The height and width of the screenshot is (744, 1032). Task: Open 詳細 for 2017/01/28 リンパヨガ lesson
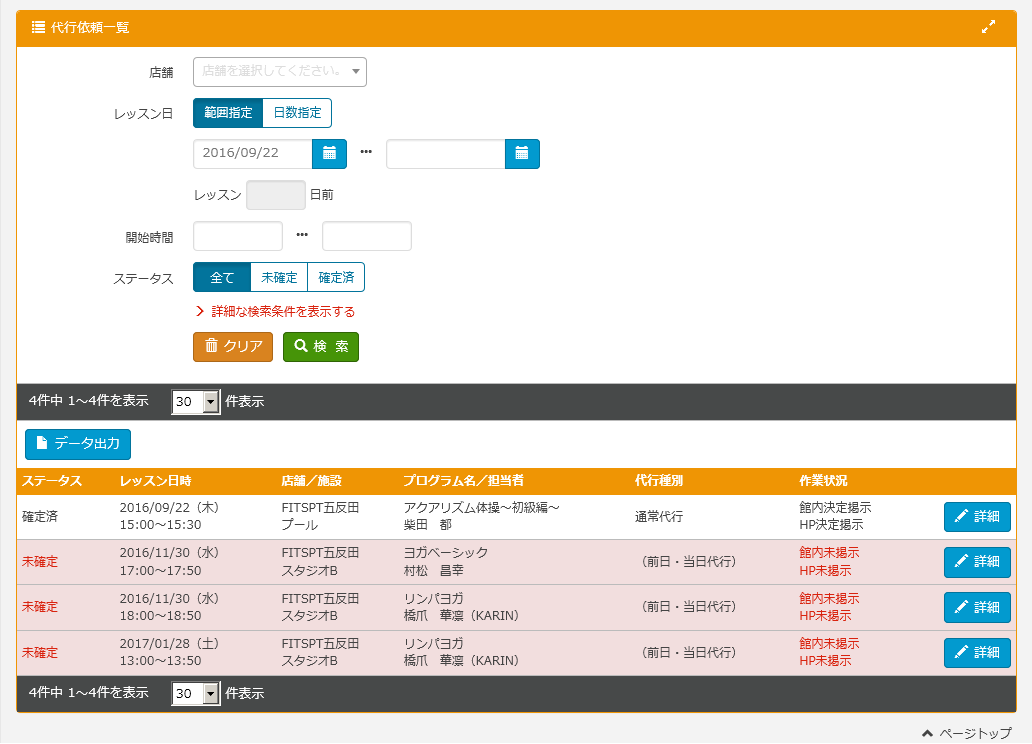tap(976, 653)
